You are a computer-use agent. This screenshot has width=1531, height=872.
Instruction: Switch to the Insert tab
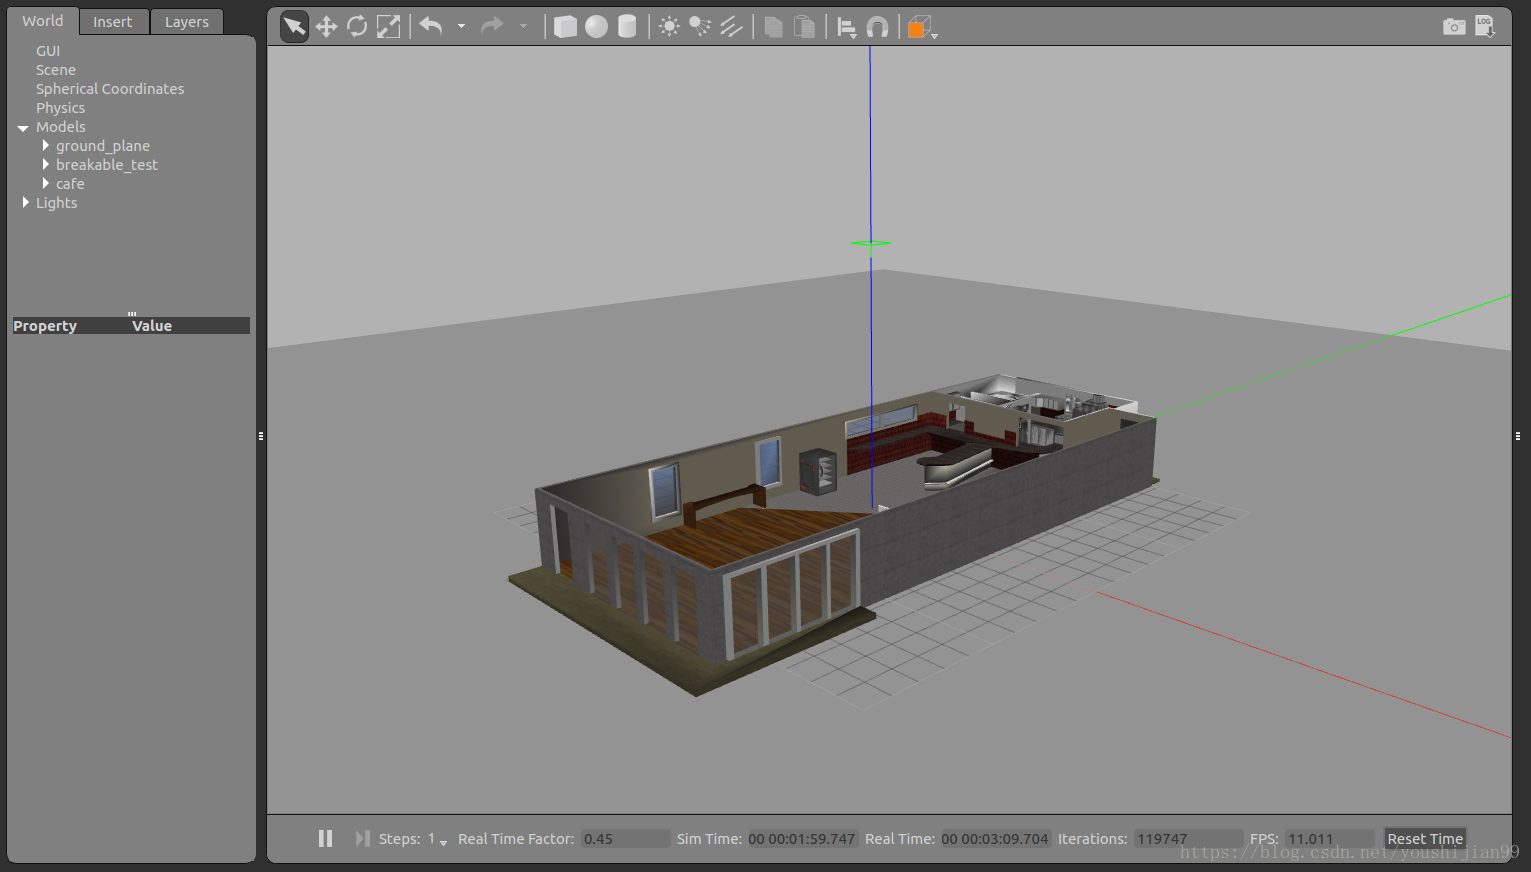pyautogui.click(x=113, y=22)
